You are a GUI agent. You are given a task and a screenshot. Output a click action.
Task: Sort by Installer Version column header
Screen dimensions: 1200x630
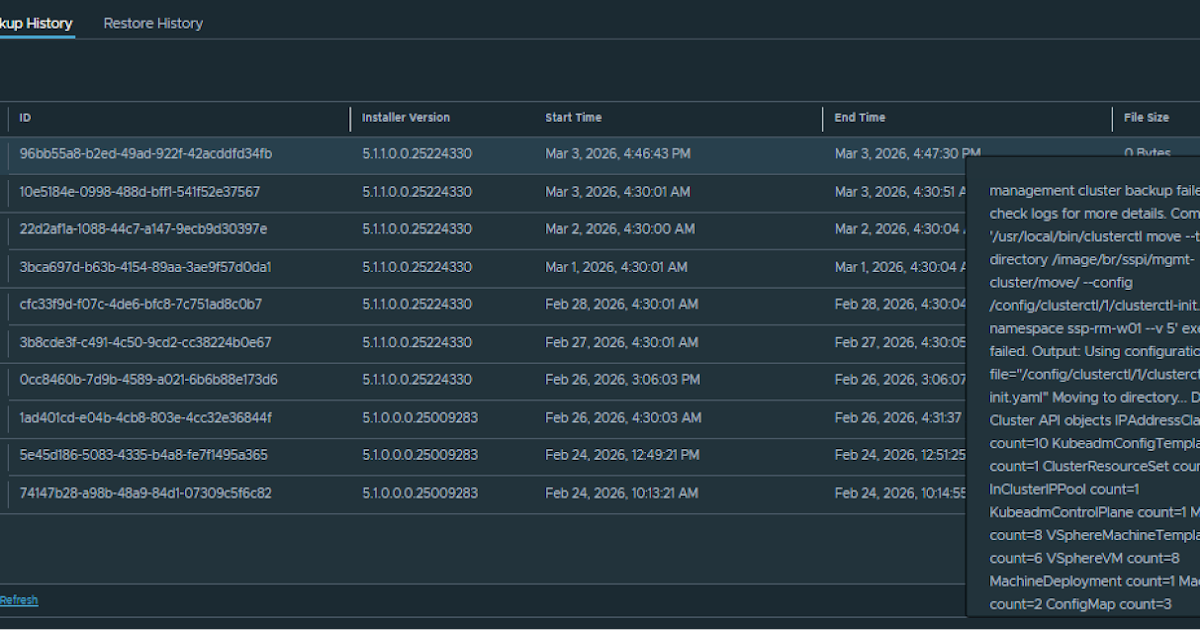[x=406, y=118]
